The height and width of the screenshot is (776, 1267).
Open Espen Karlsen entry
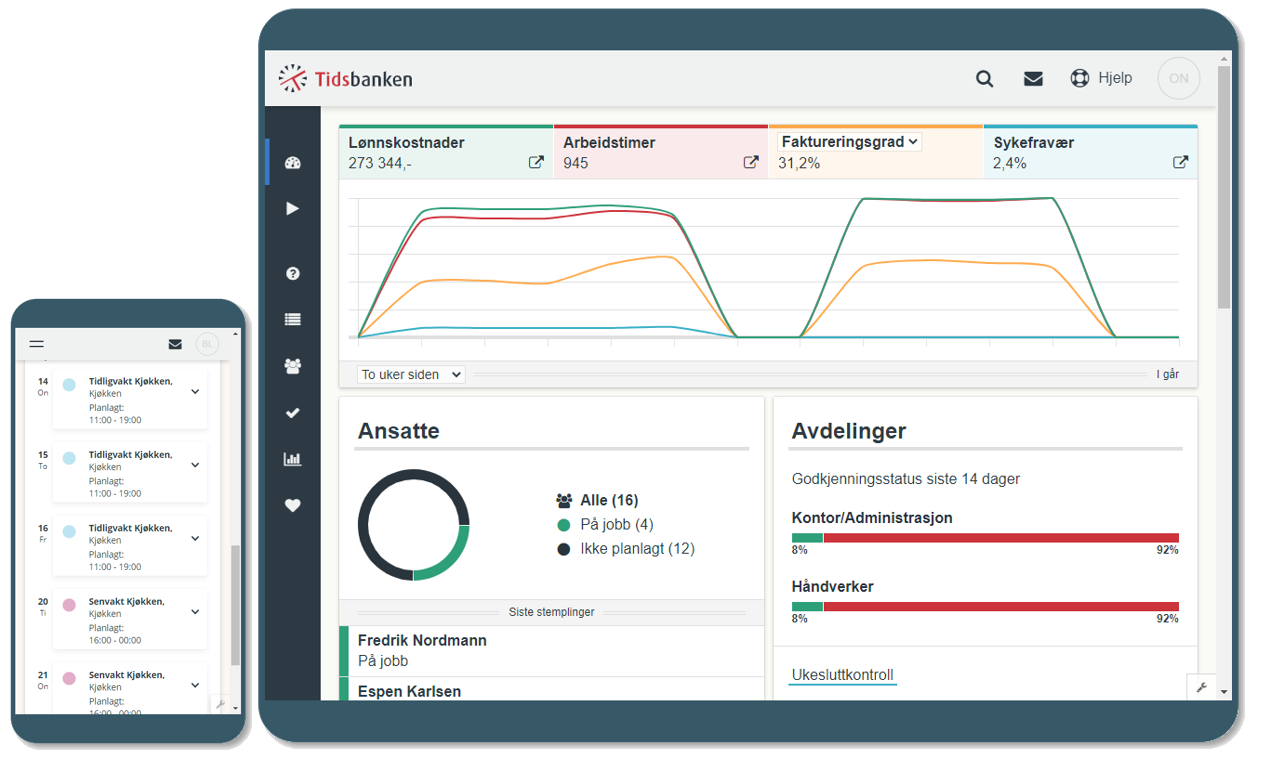pos(552,690)
